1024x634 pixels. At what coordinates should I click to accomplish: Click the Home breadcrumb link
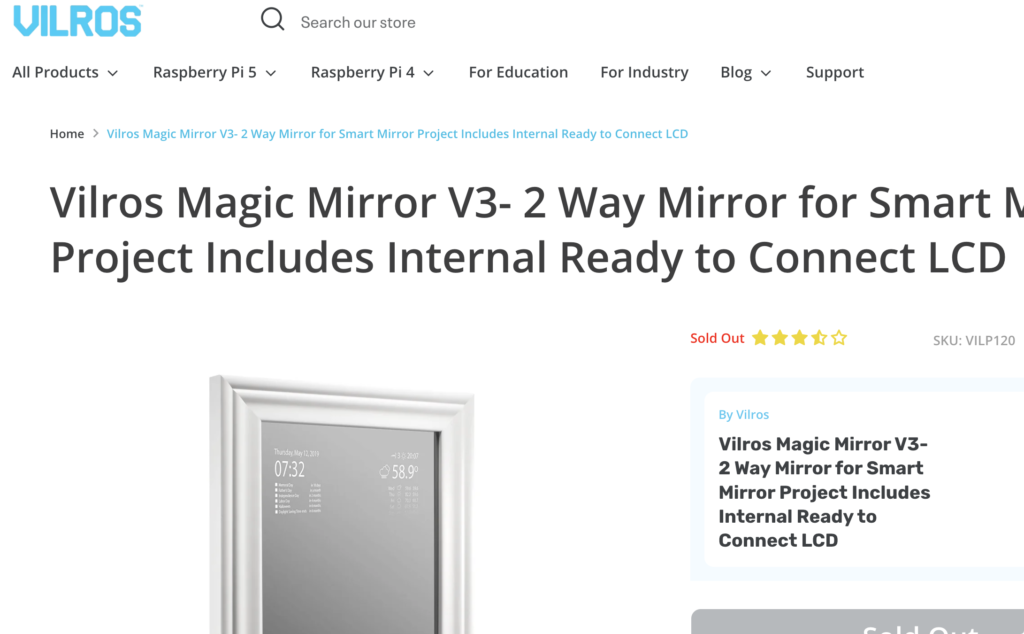click(x=67, y=133)
